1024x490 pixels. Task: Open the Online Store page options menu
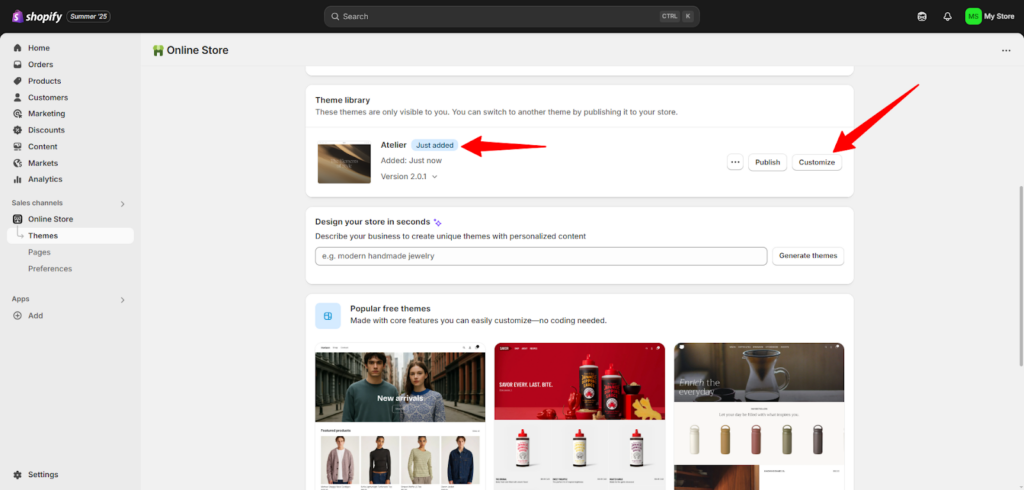click(x=1005, y=50)
